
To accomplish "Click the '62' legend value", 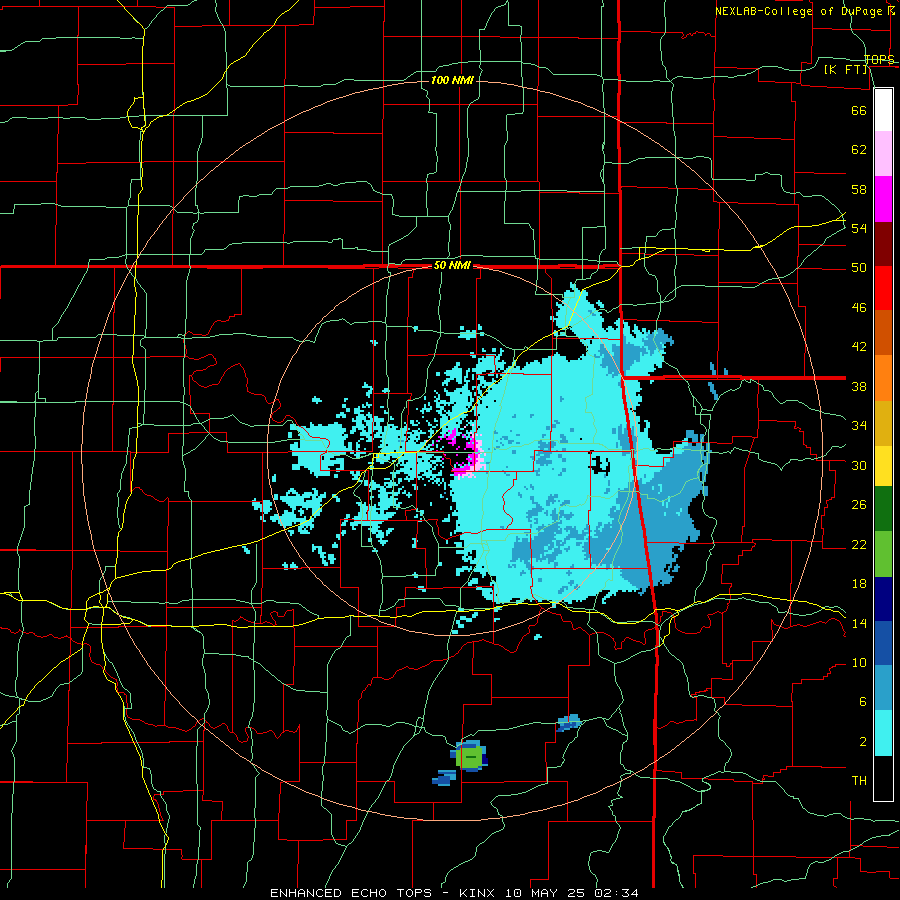I will point(859,150).
